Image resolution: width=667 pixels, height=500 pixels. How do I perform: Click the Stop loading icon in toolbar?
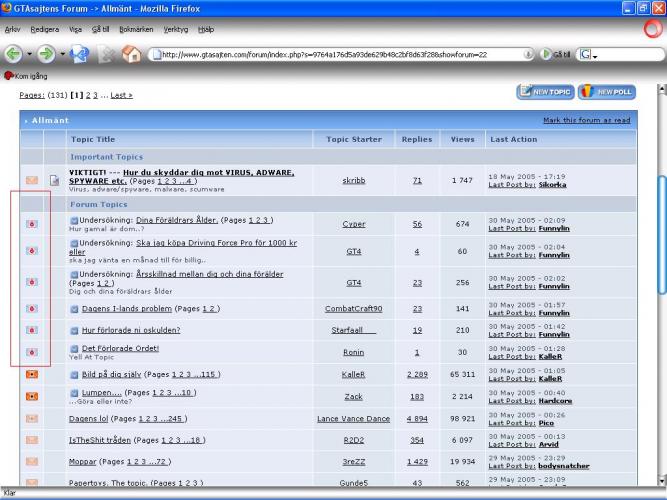tap(107, 54)
